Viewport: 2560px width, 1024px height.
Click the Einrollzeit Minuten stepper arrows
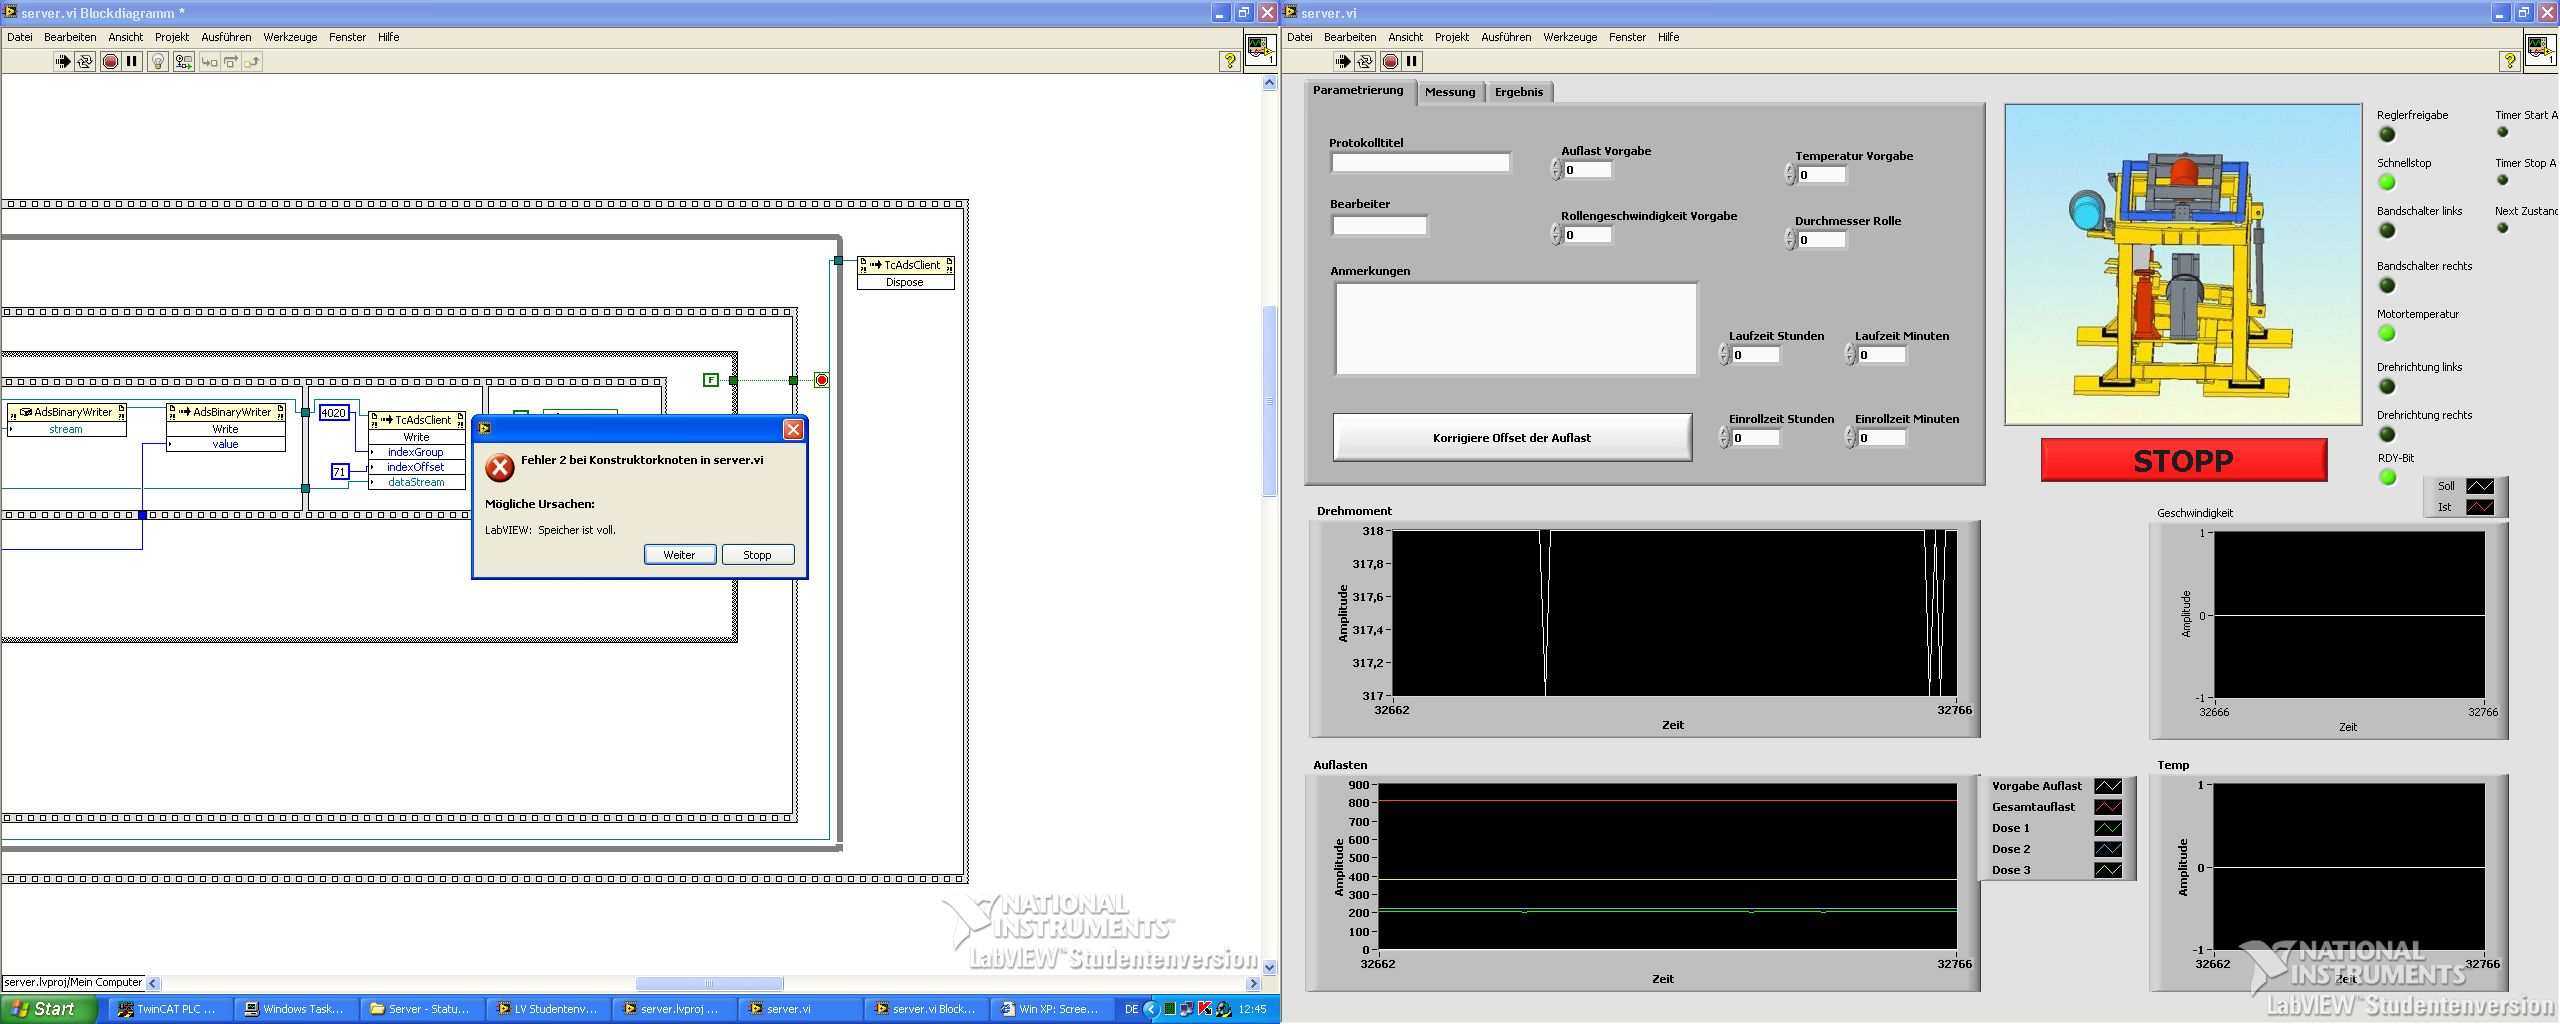[x=1850, y=438]
